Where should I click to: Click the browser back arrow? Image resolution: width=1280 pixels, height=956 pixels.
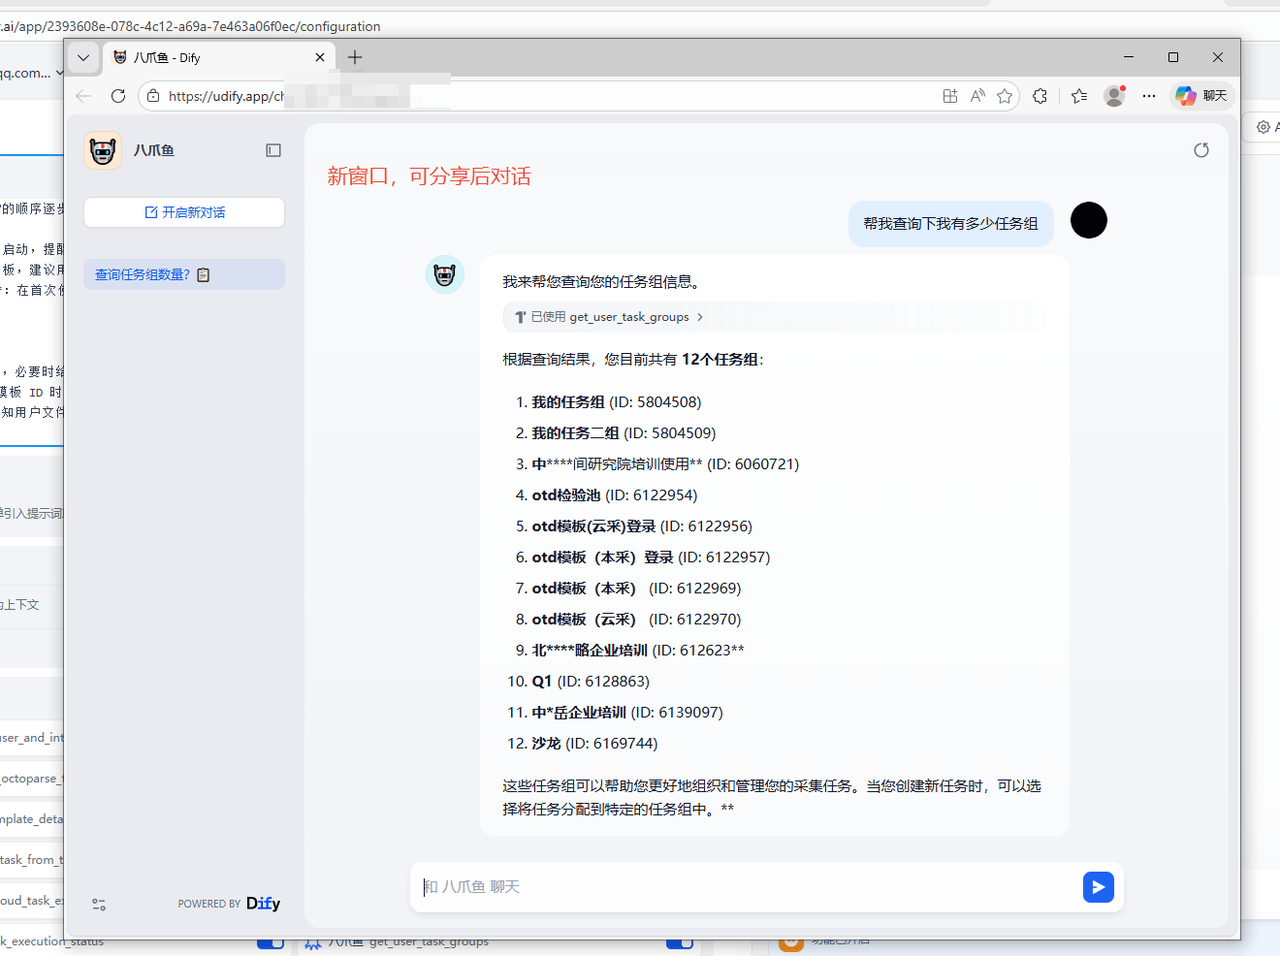pos(83,96)
